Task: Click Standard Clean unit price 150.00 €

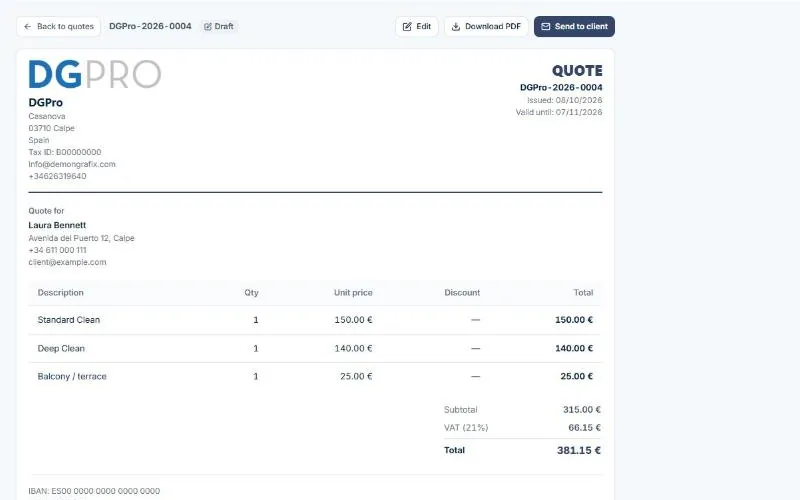Action: [x=353, y=320]
